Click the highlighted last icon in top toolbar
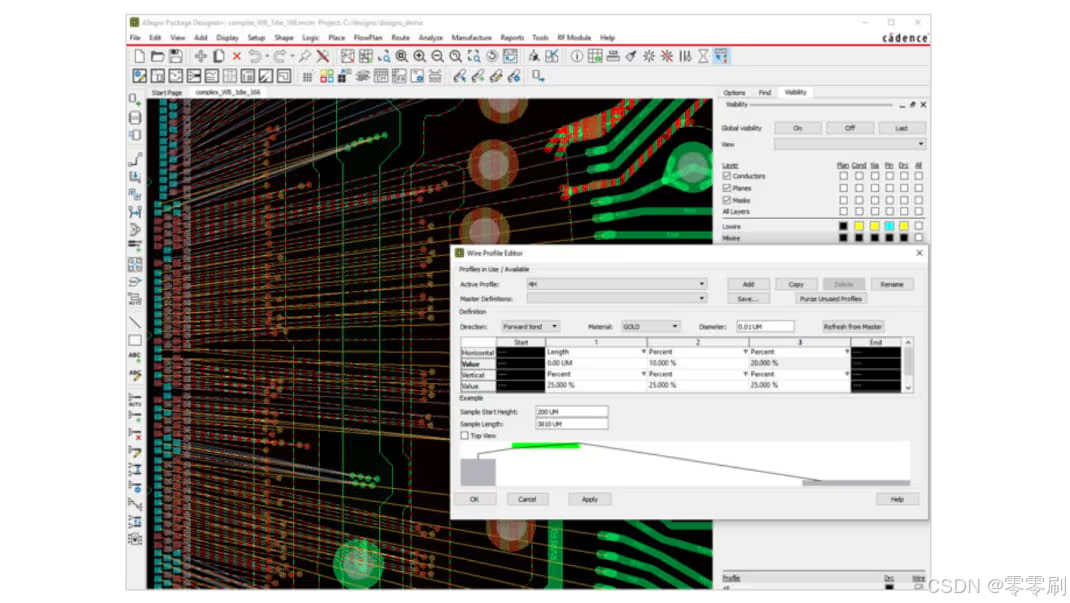This screenshot has height=603, width=1070. pyautogui.click(x=721, y=56)
